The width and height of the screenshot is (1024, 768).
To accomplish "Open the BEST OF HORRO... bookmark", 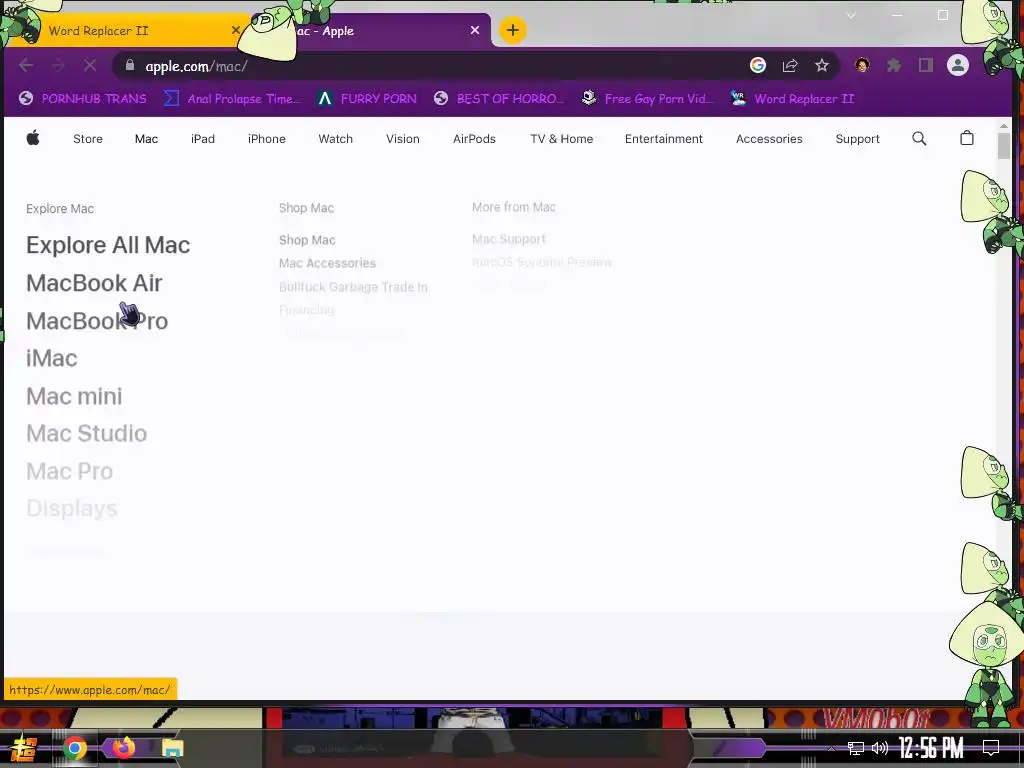I will (499, 99).
